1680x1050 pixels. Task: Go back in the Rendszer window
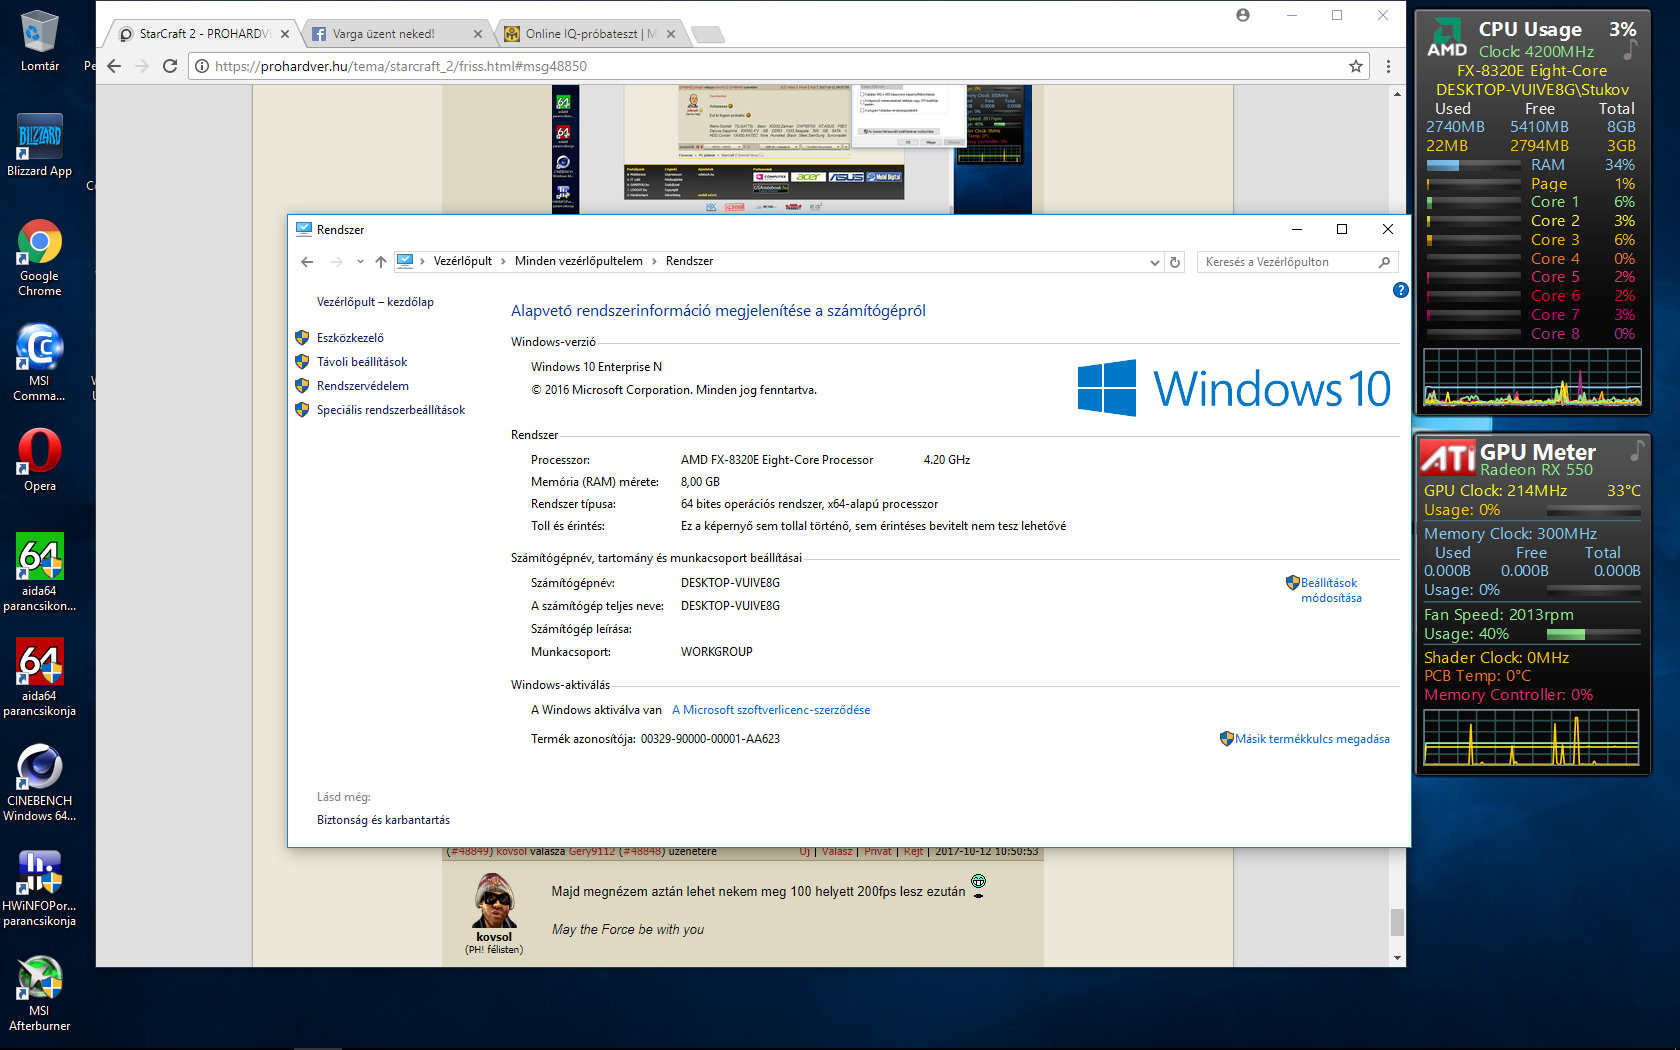[x=307, y=262]
